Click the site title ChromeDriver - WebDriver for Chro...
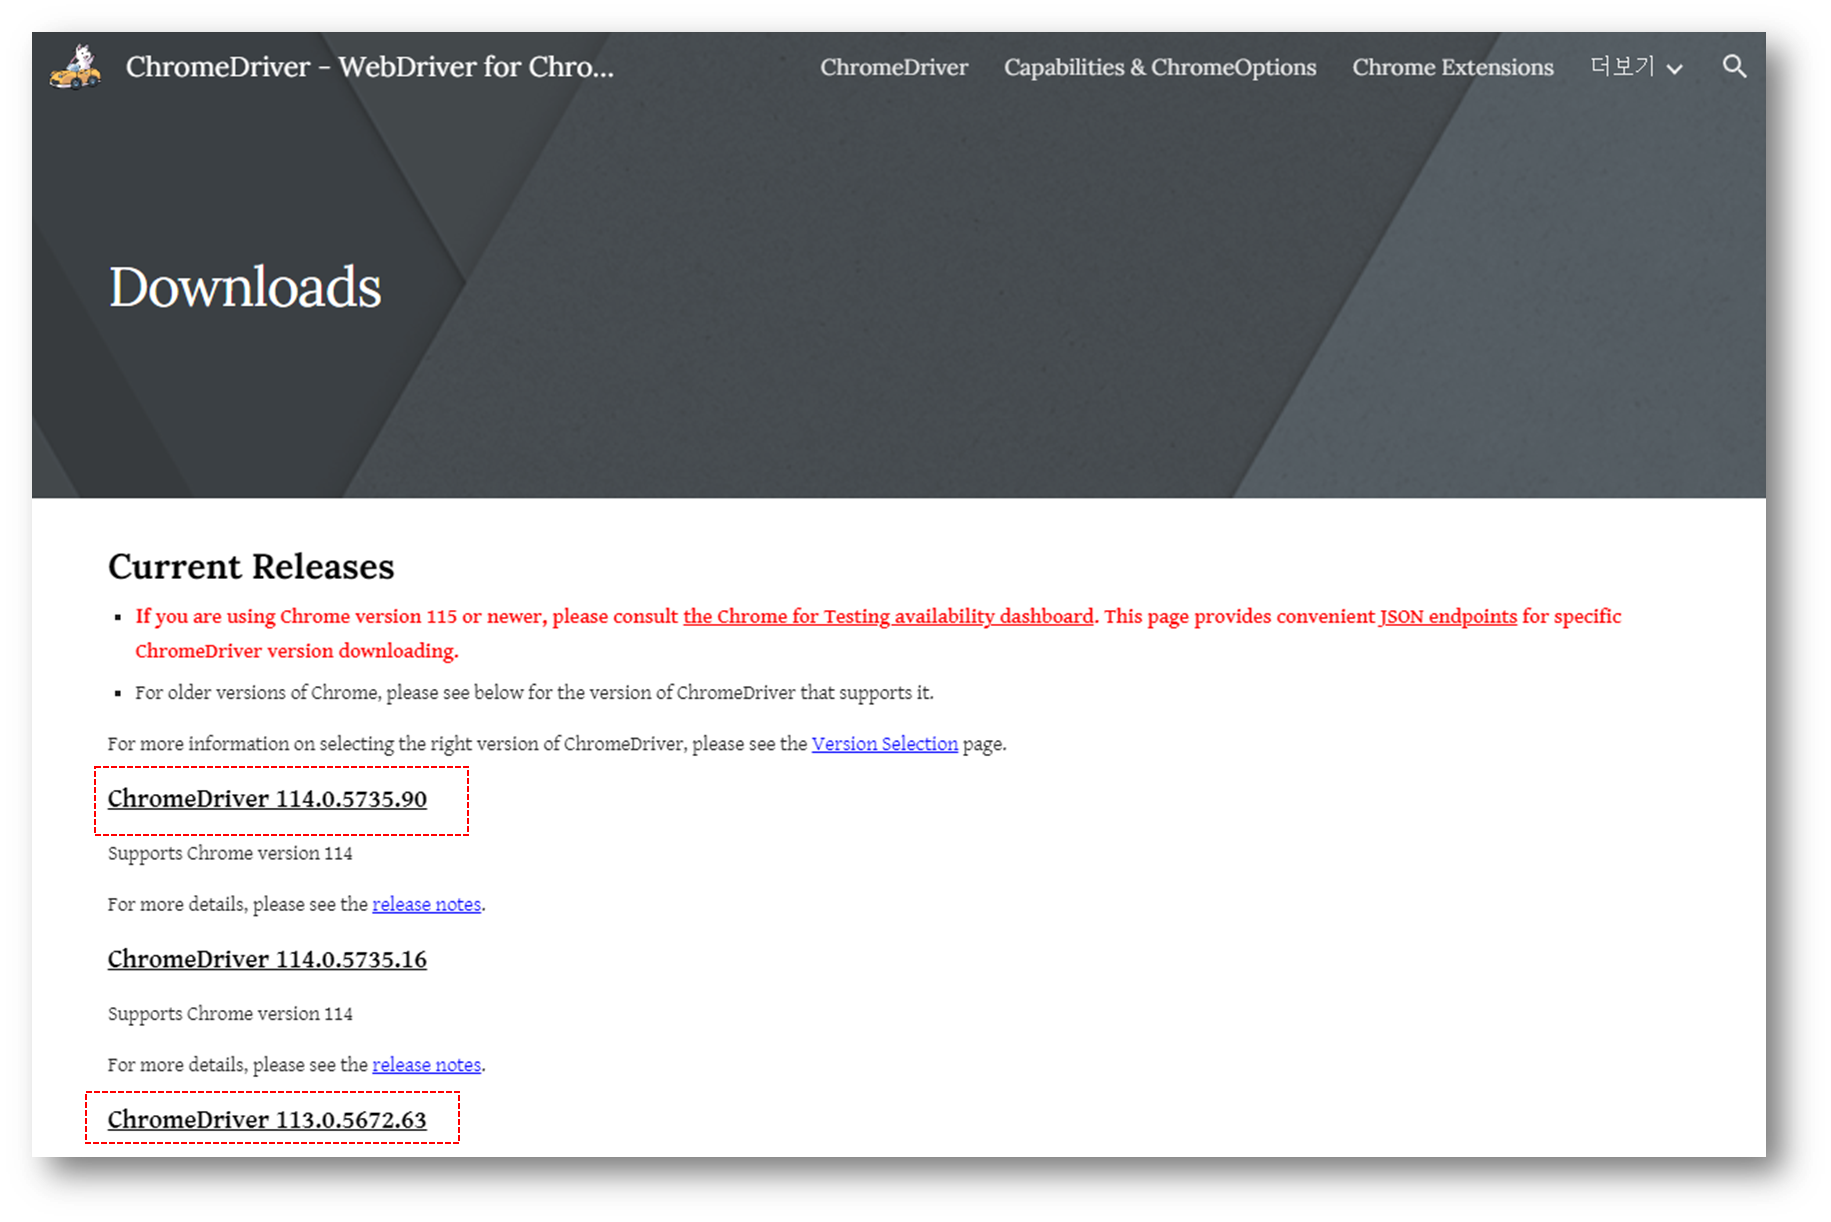 369,66
